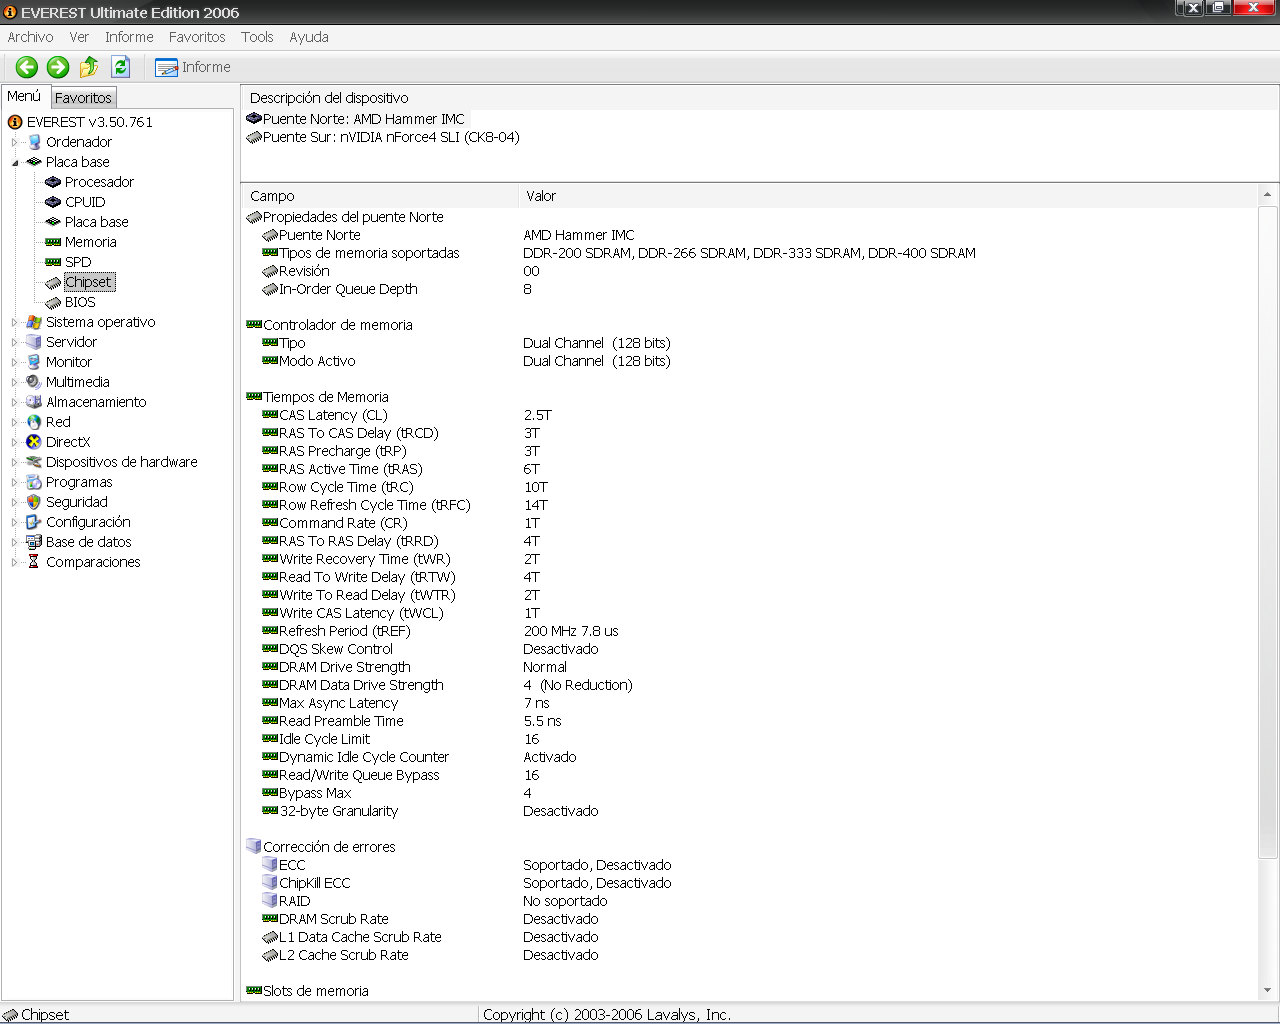This screenshot has height=1024, width=1280.
Task: Select the EVEREST v3.50.761 root icon
Action: (x=15, y=122)
